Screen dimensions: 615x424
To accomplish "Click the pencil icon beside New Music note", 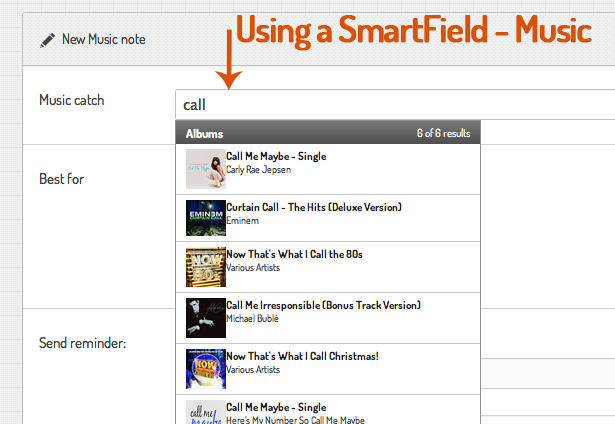I will click(47, 40).
